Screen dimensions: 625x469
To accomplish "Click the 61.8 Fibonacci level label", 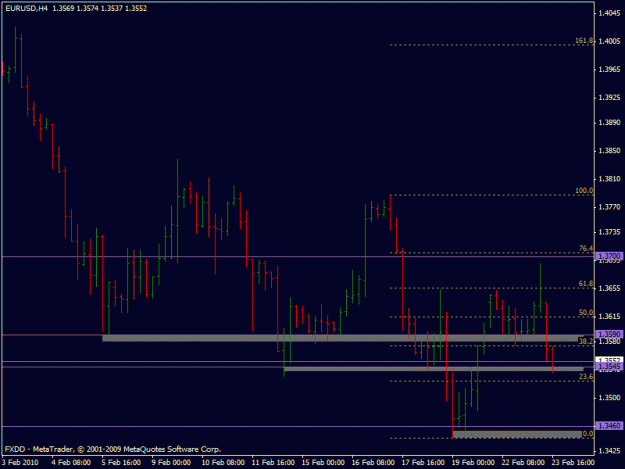I will click(586, 284).
